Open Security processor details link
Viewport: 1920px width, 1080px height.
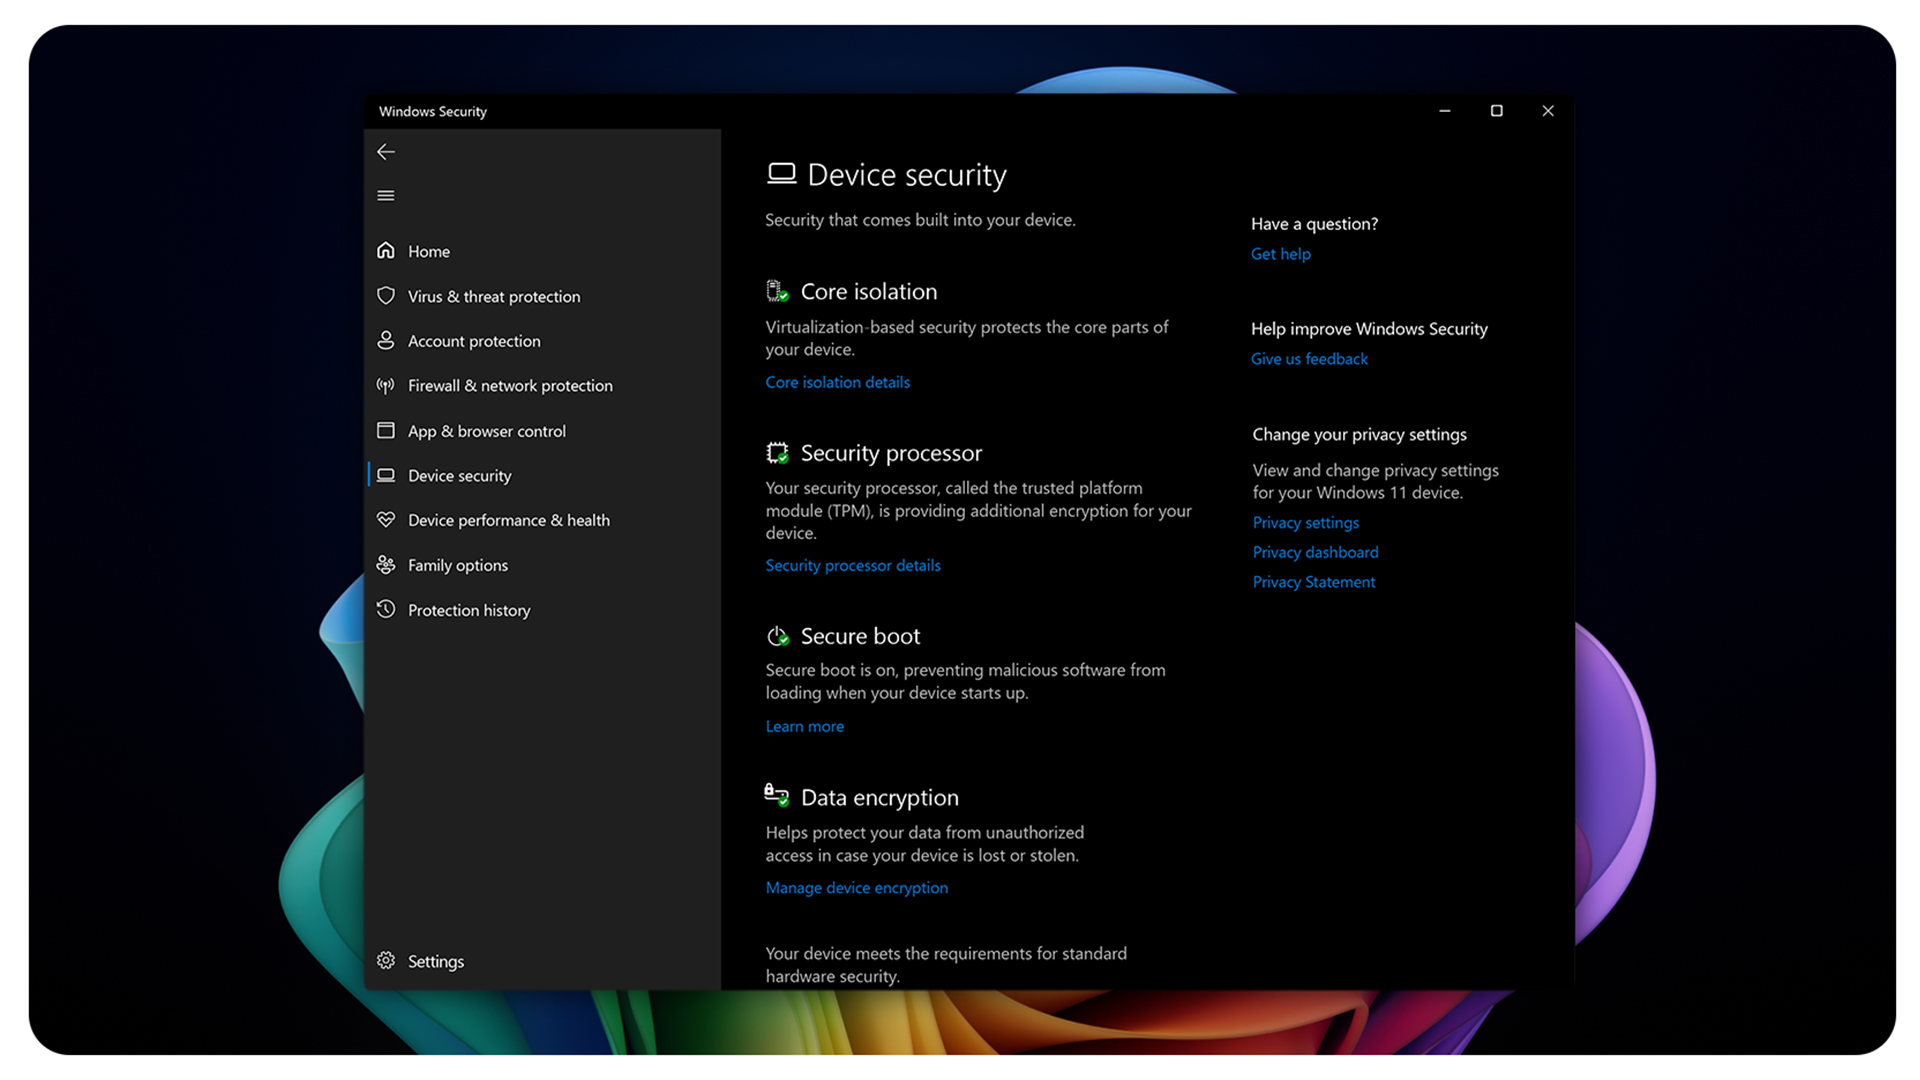tap(852, 566)
